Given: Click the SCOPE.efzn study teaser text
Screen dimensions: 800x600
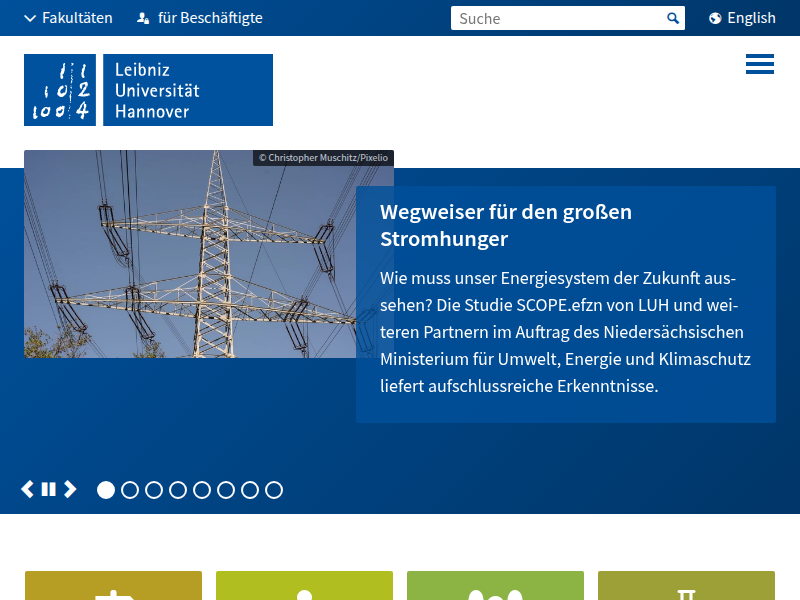Looking at the screenshot, I should 565,332.
